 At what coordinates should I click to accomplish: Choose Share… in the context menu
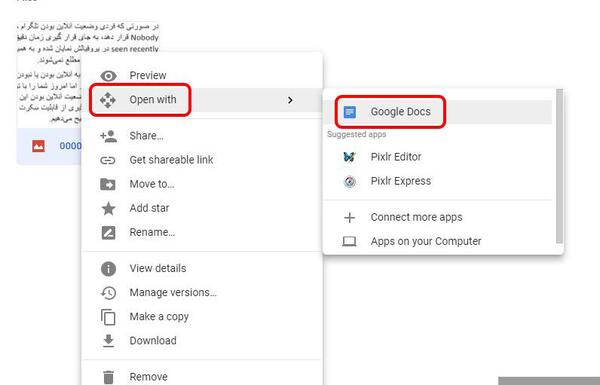202,136
